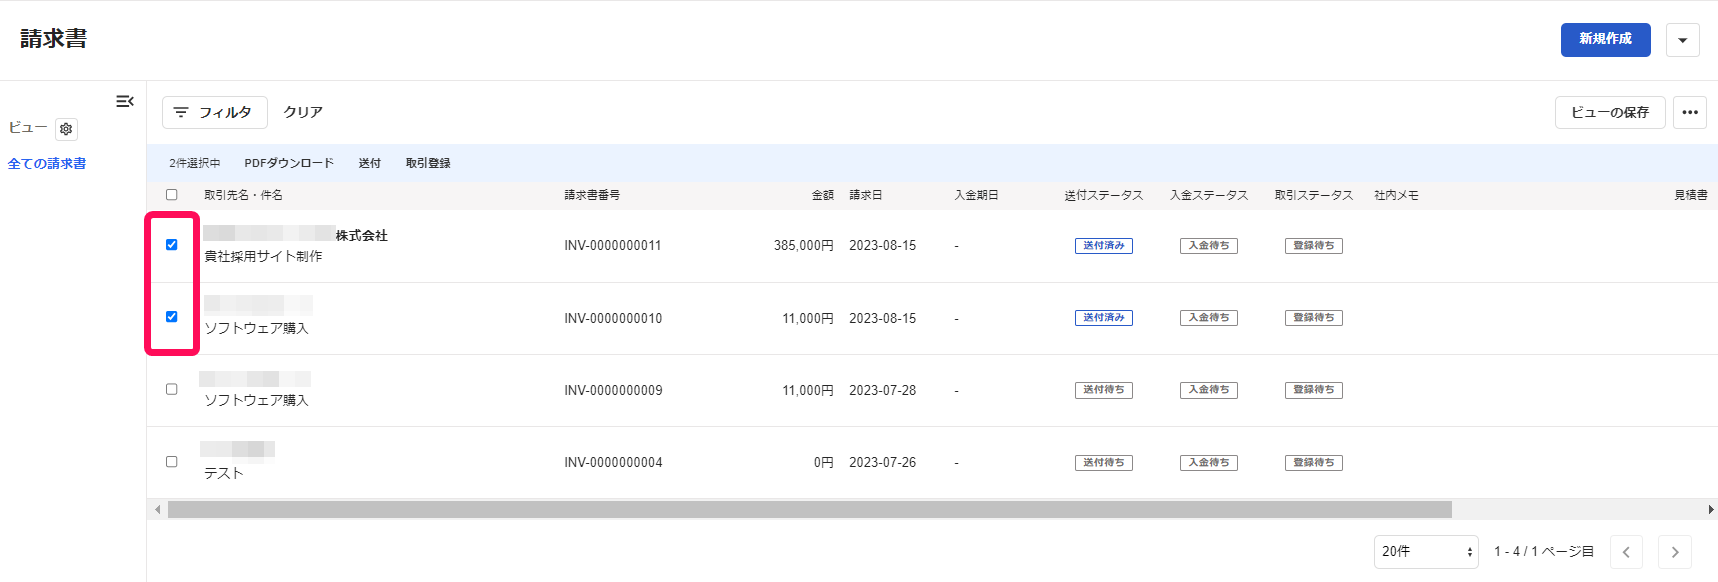Click 貴社採用サイト制作 subject text
Screen dimensions: 1718x582
pos(263,256)
